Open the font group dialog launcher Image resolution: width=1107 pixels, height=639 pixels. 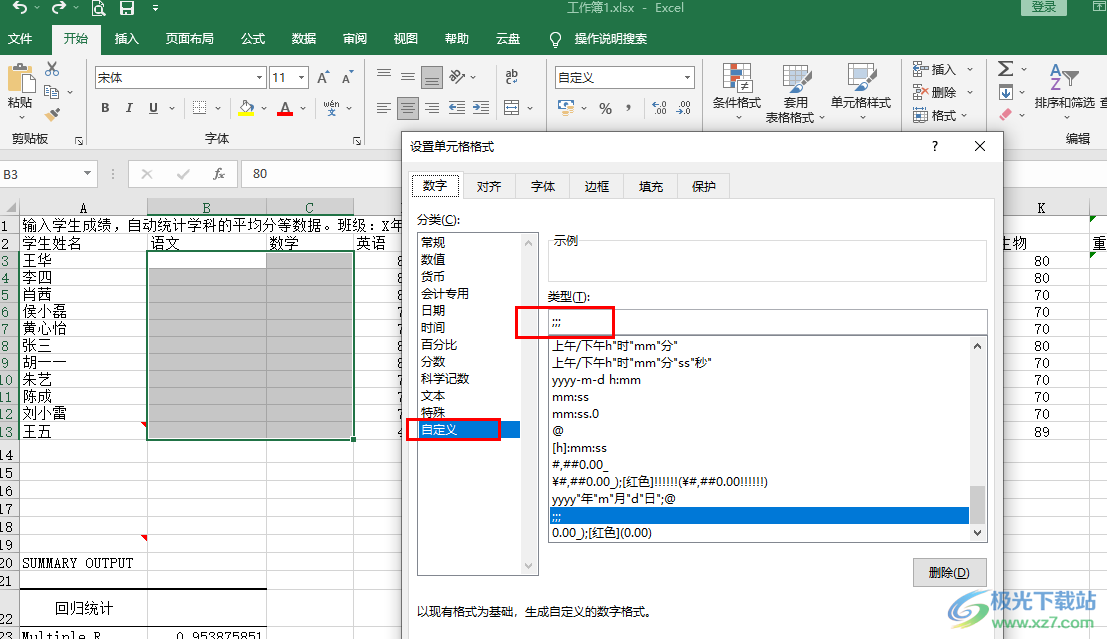point(357,141)
